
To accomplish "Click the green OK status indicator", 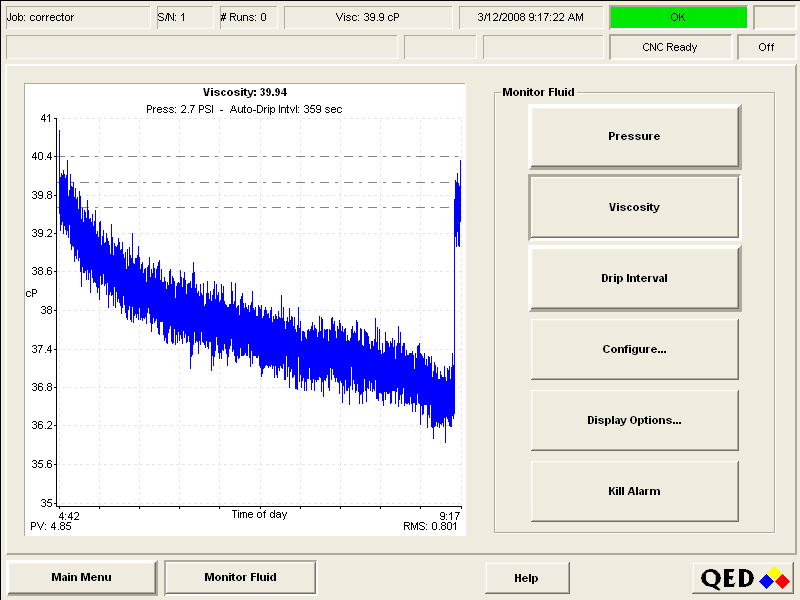I will pyautogui.click(x=678, y=17).
